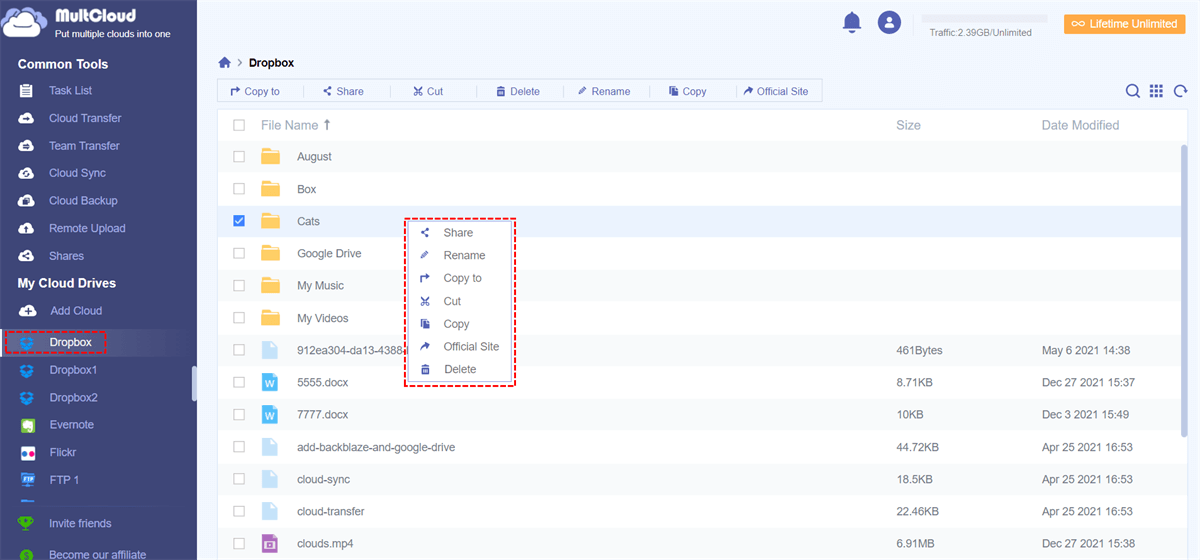The image size is (1200, 560).
Task: Go to home breadcrumb icon
Action: coord(225,63)
